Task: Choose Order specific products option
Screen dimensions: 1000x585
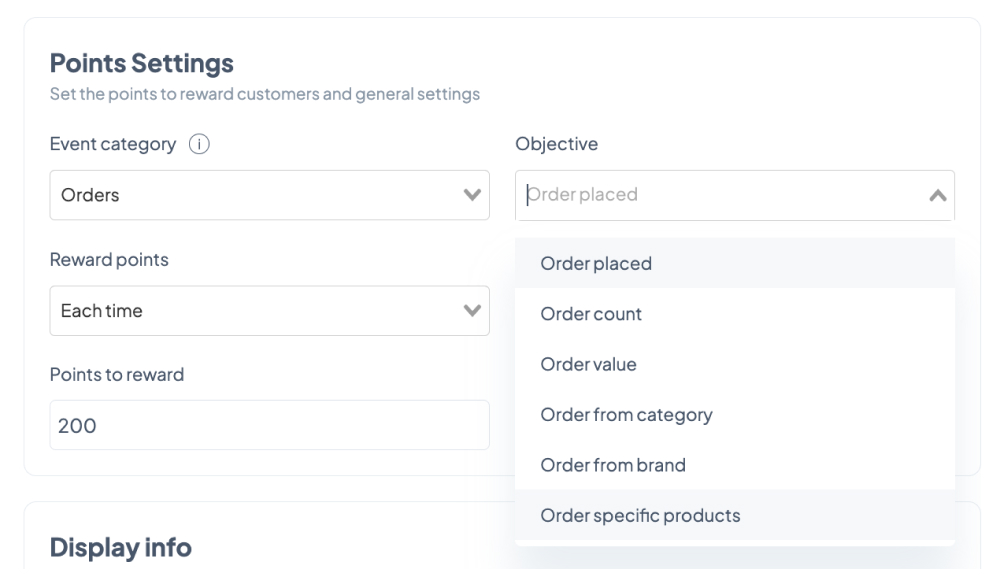Action: 735,515
